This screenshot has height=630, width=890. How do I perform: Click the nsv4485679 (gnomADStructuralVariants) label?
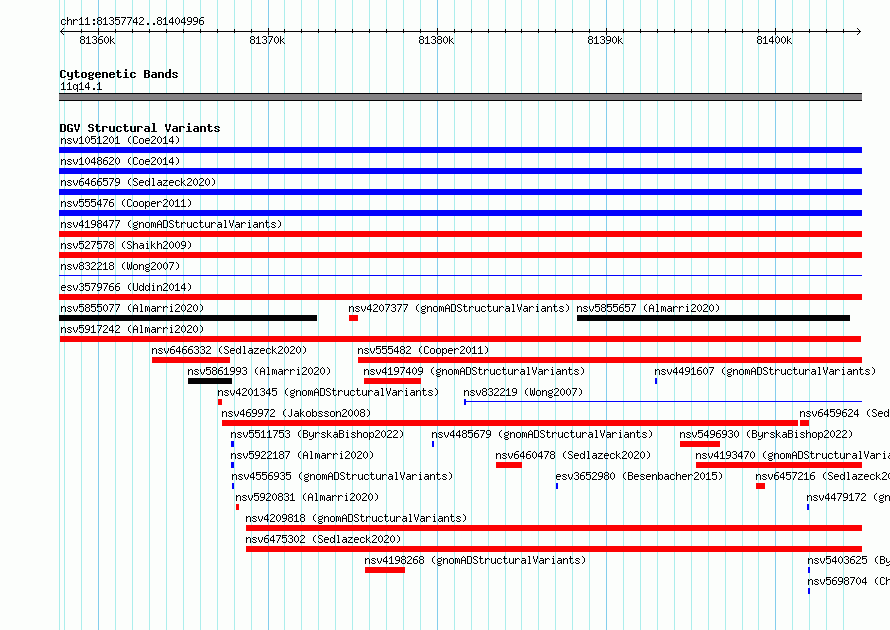[x=542, y=434]
